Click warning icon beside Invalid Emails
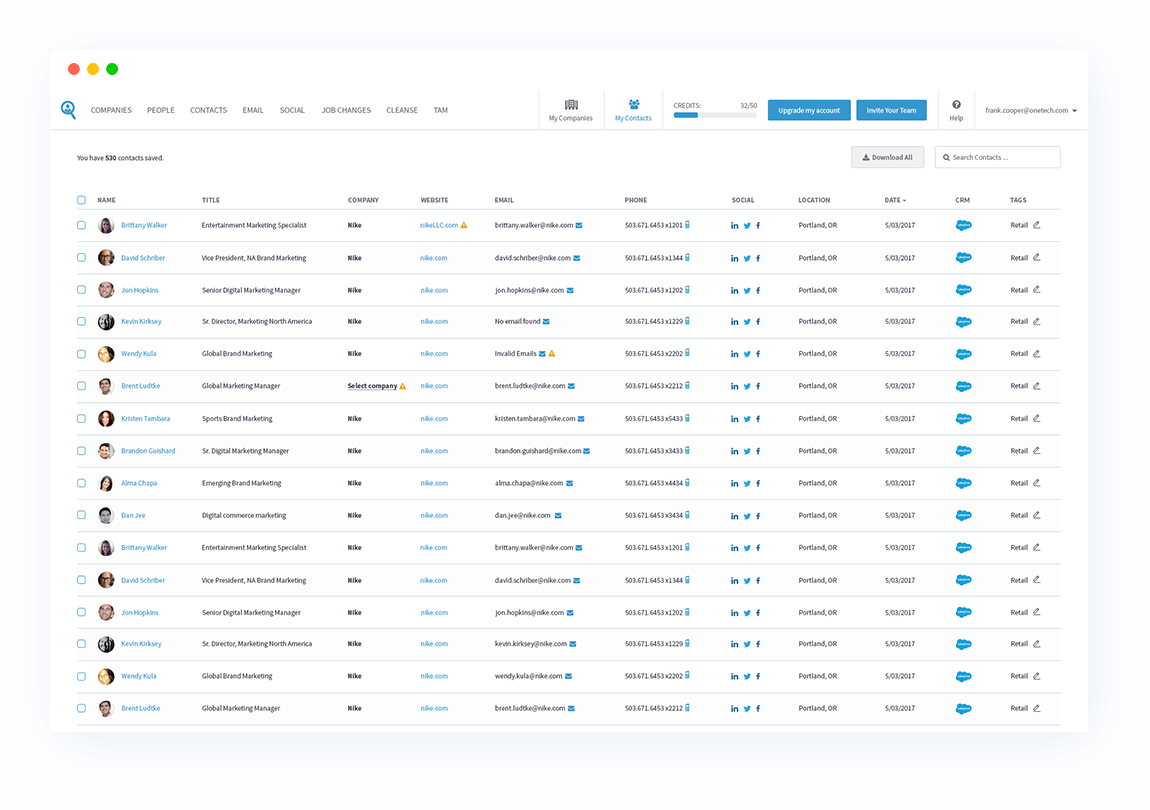 552,354
